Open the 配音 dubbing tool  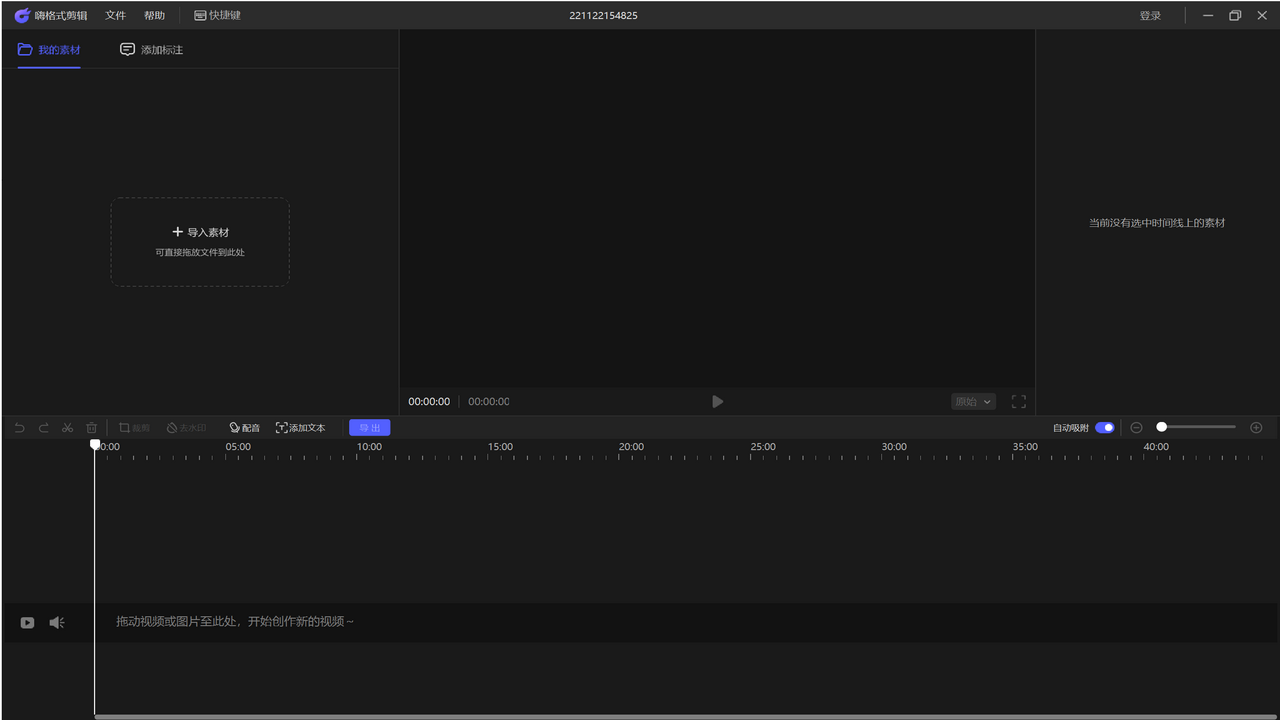(244, 428)
